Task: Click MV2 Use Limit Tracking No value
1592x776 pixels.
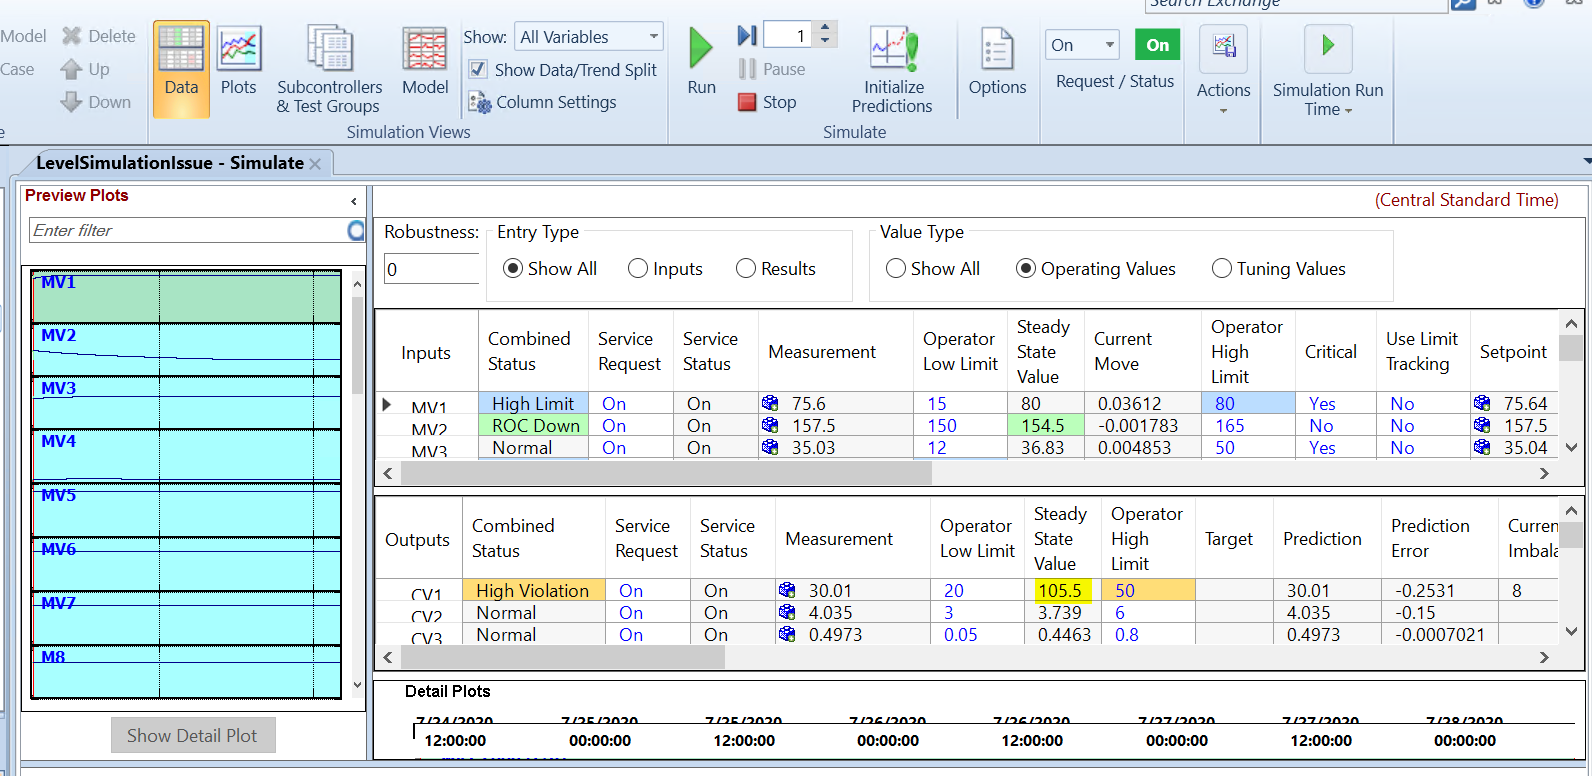Action: pos(1402,426)
